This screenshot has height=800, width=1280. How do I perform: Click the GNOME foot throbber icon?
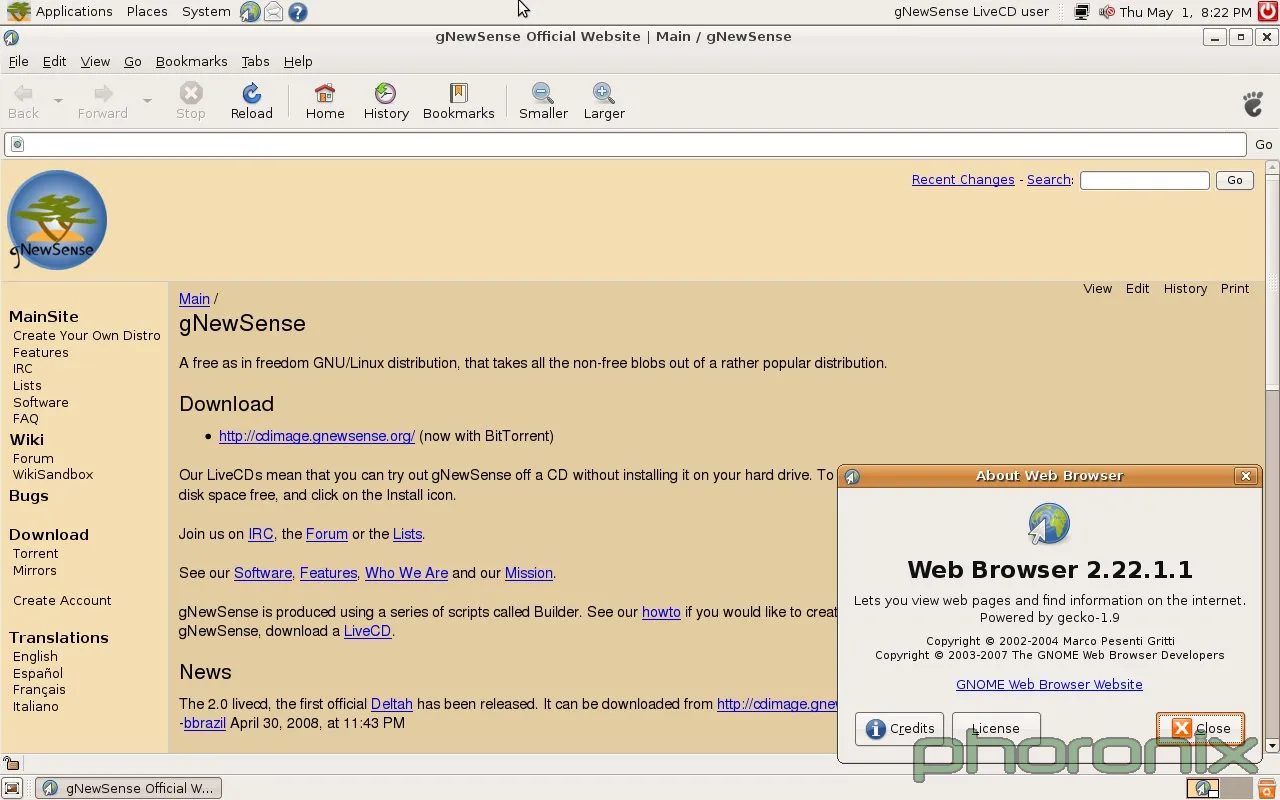click(1253, 103)
